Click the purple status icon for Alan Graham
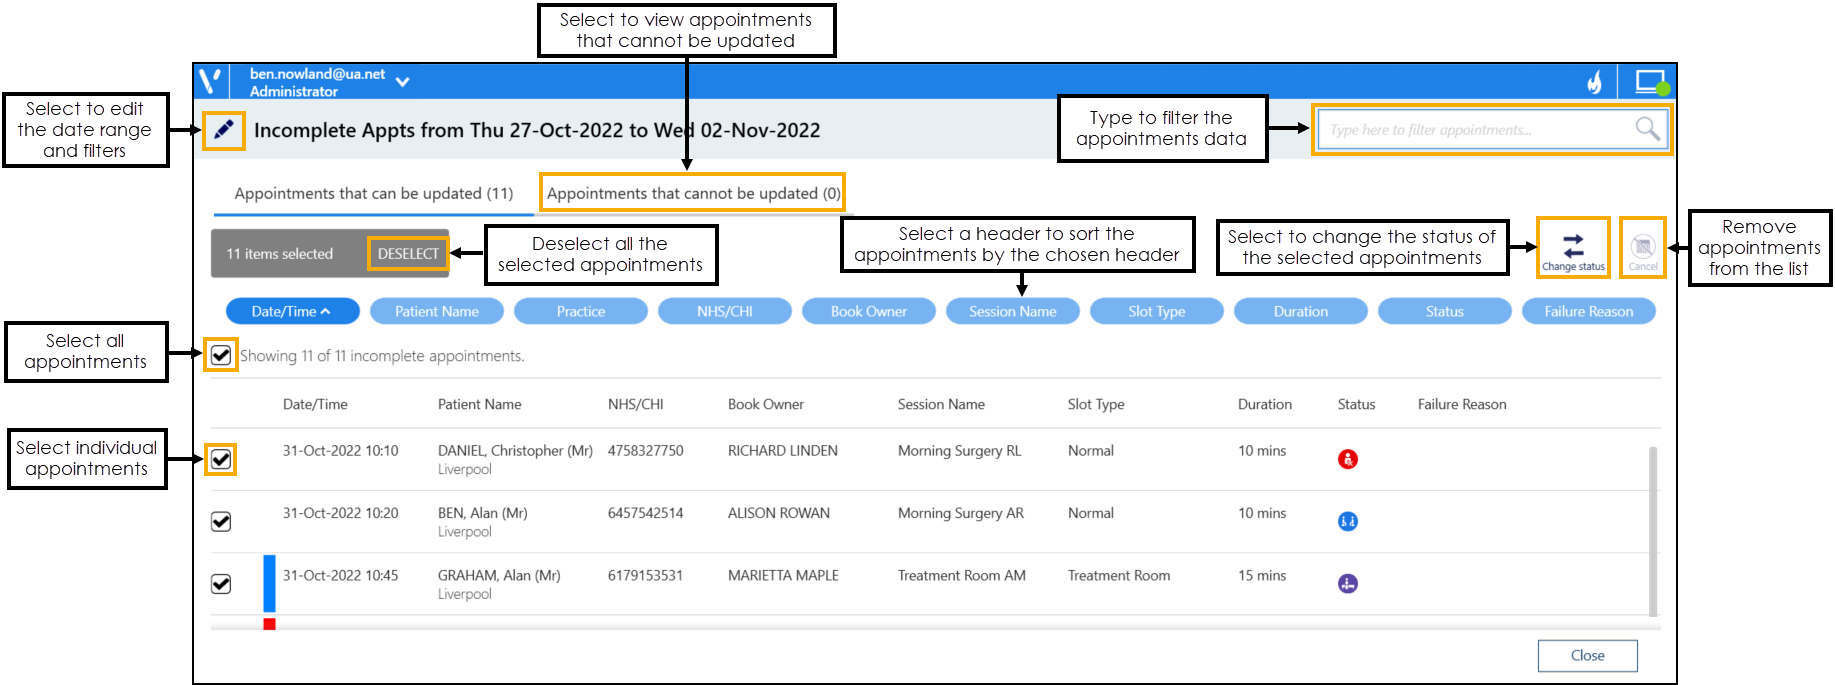 point(1347,584)
